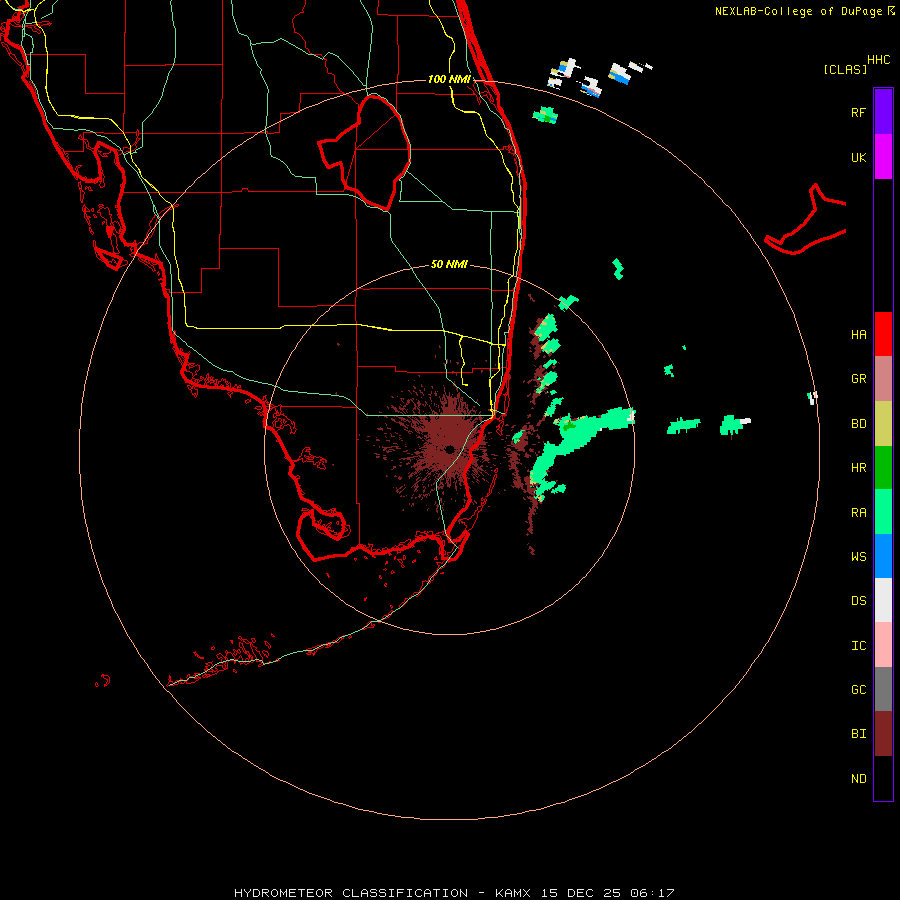Select the yellow BD legend swatch

(x=883, y=424)
